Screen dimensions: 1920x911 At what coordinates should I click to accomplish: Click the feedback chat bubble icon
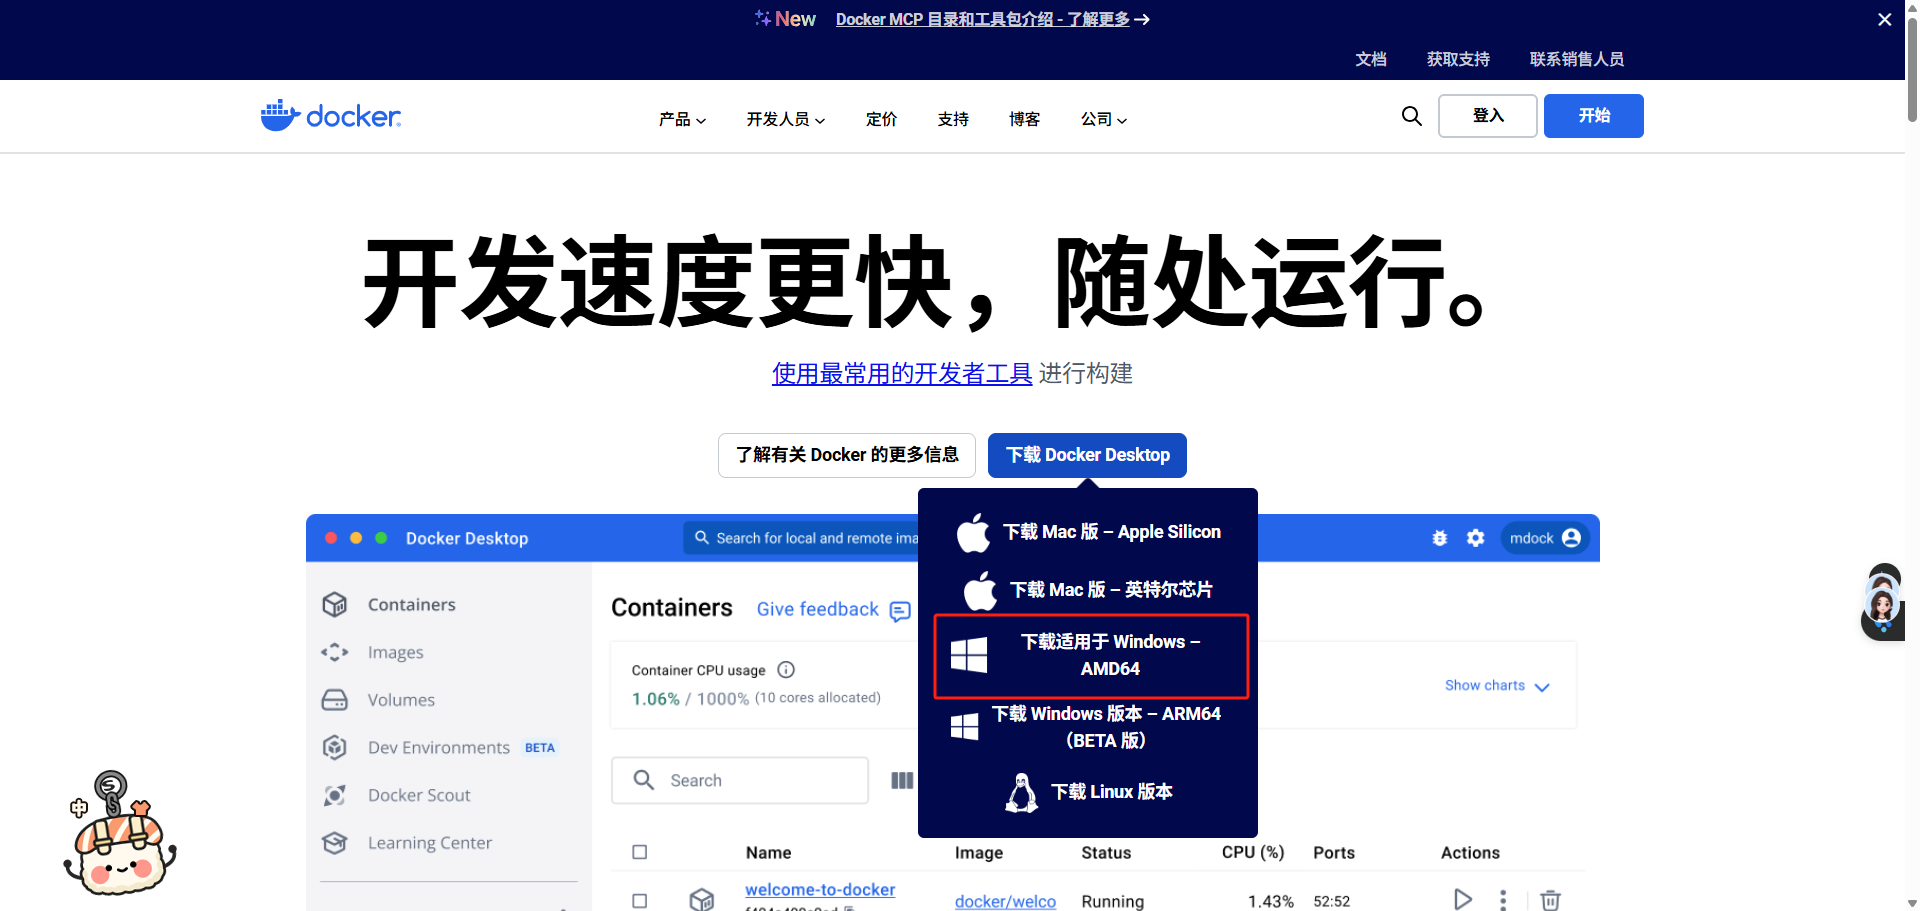pos(900,611)
